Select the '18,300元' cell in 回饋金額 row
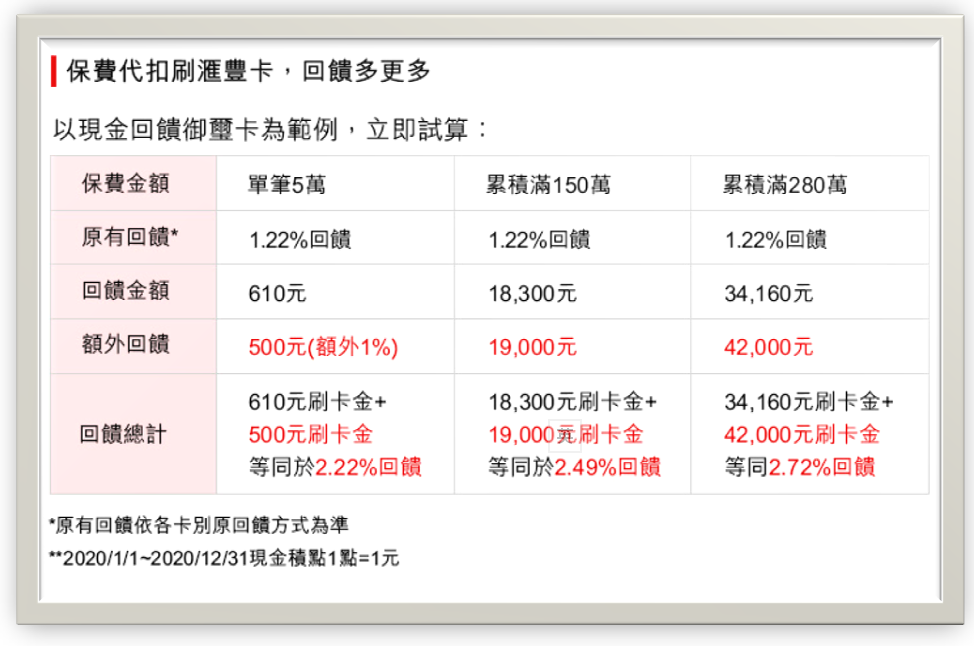 click(532, 293)
